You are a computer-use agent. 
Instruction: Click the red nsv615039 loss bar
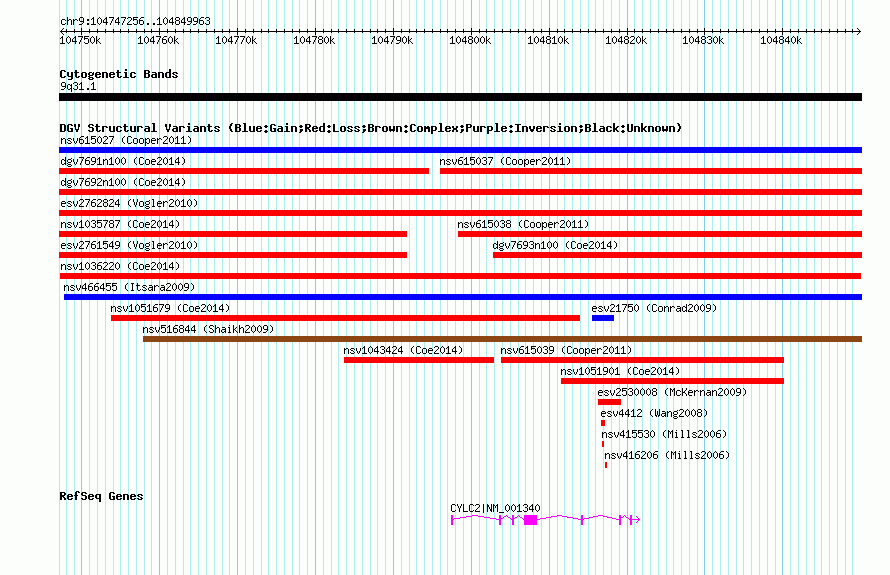click(642, 360)
